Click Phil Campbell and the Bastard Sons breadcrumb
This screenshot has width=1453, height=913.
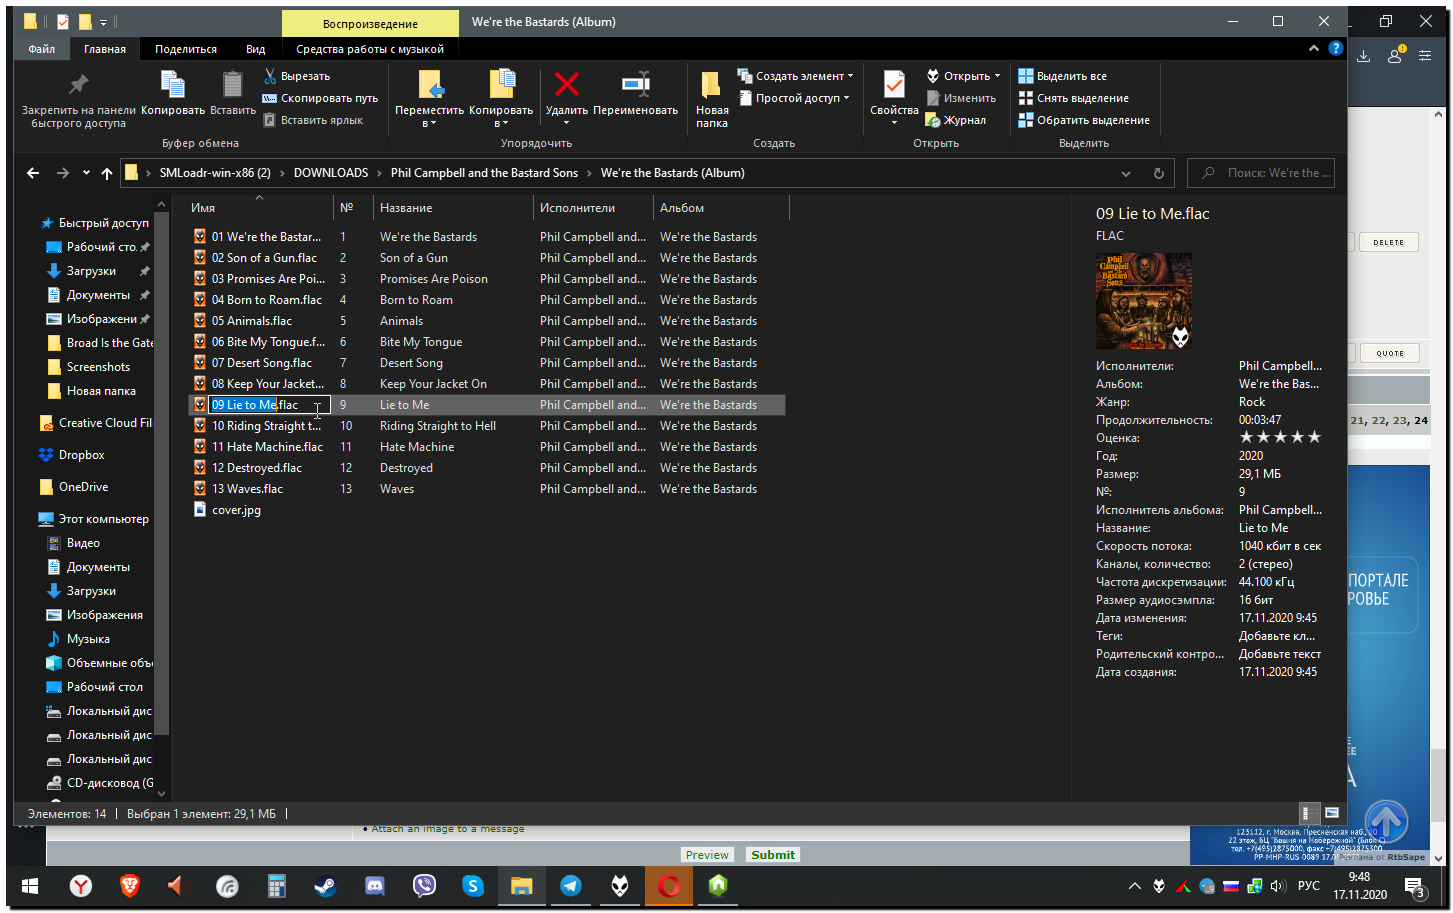484,173
